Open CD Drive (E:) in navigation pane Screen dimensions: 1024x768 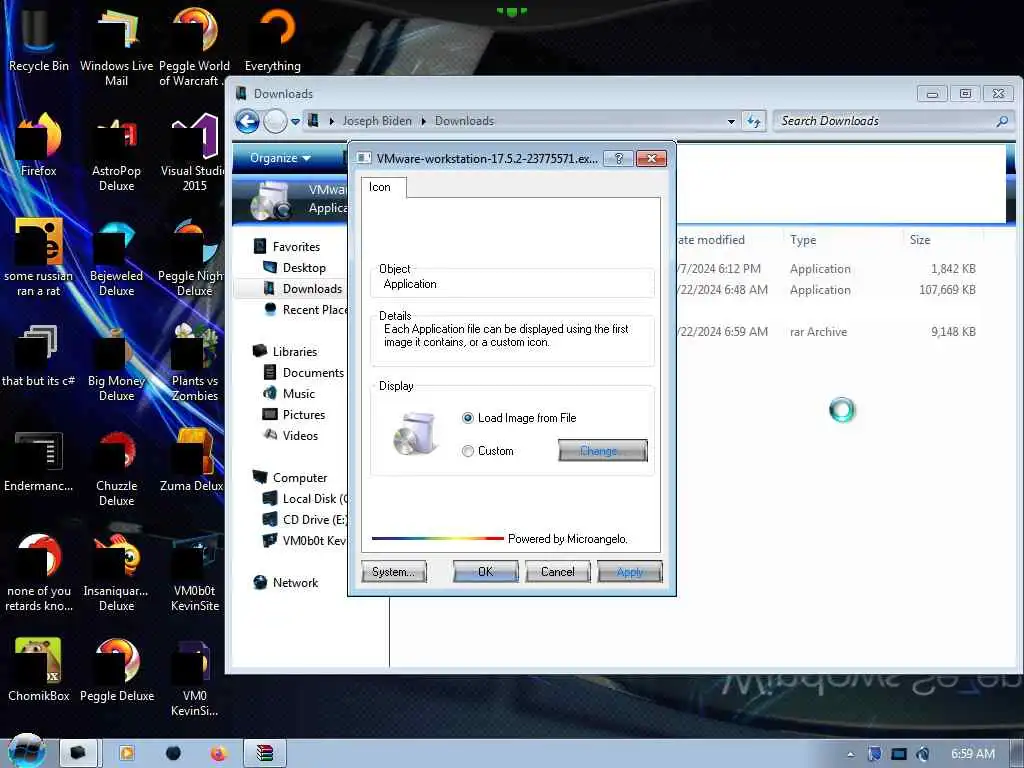pos(305,520)
